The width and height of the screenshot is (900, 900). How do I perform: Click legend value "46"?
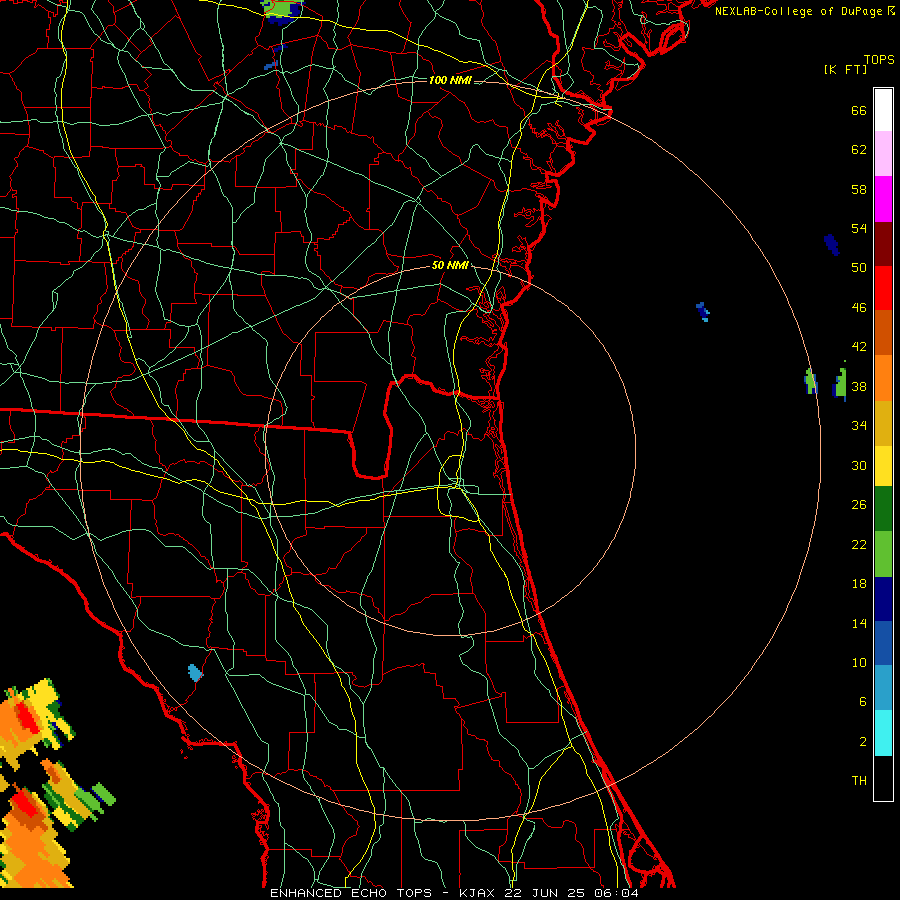859,308
